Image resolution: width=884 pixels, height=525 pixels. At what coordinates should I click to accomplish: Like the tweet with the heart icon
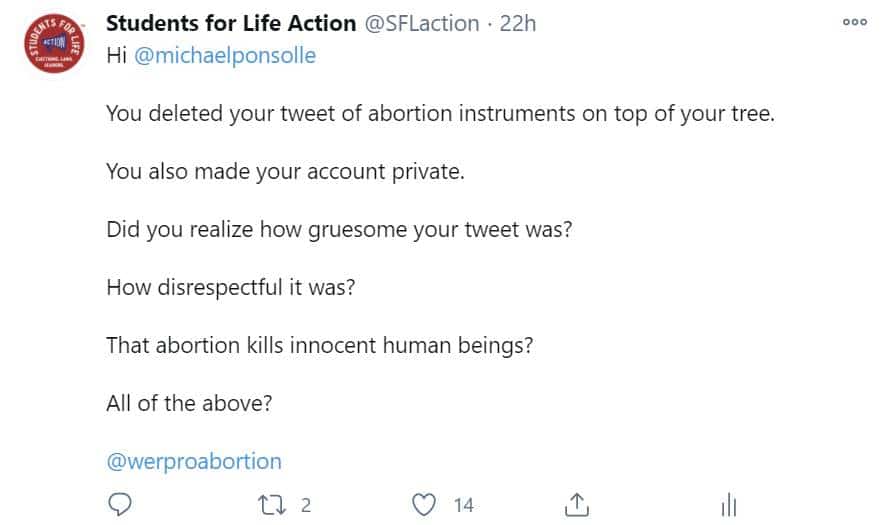tap(423, 505)
